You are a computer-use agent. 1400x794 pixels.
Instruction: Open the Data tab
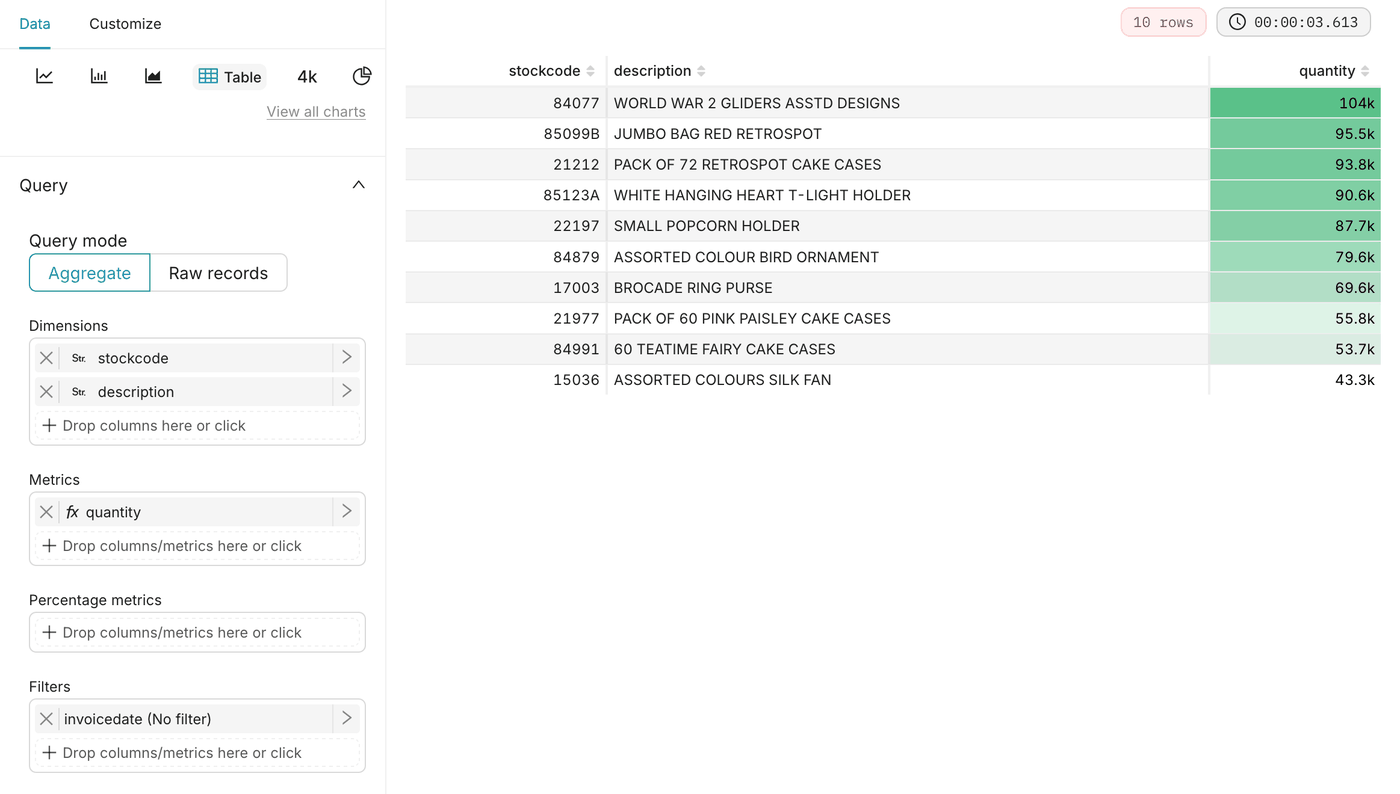(35, 24)
